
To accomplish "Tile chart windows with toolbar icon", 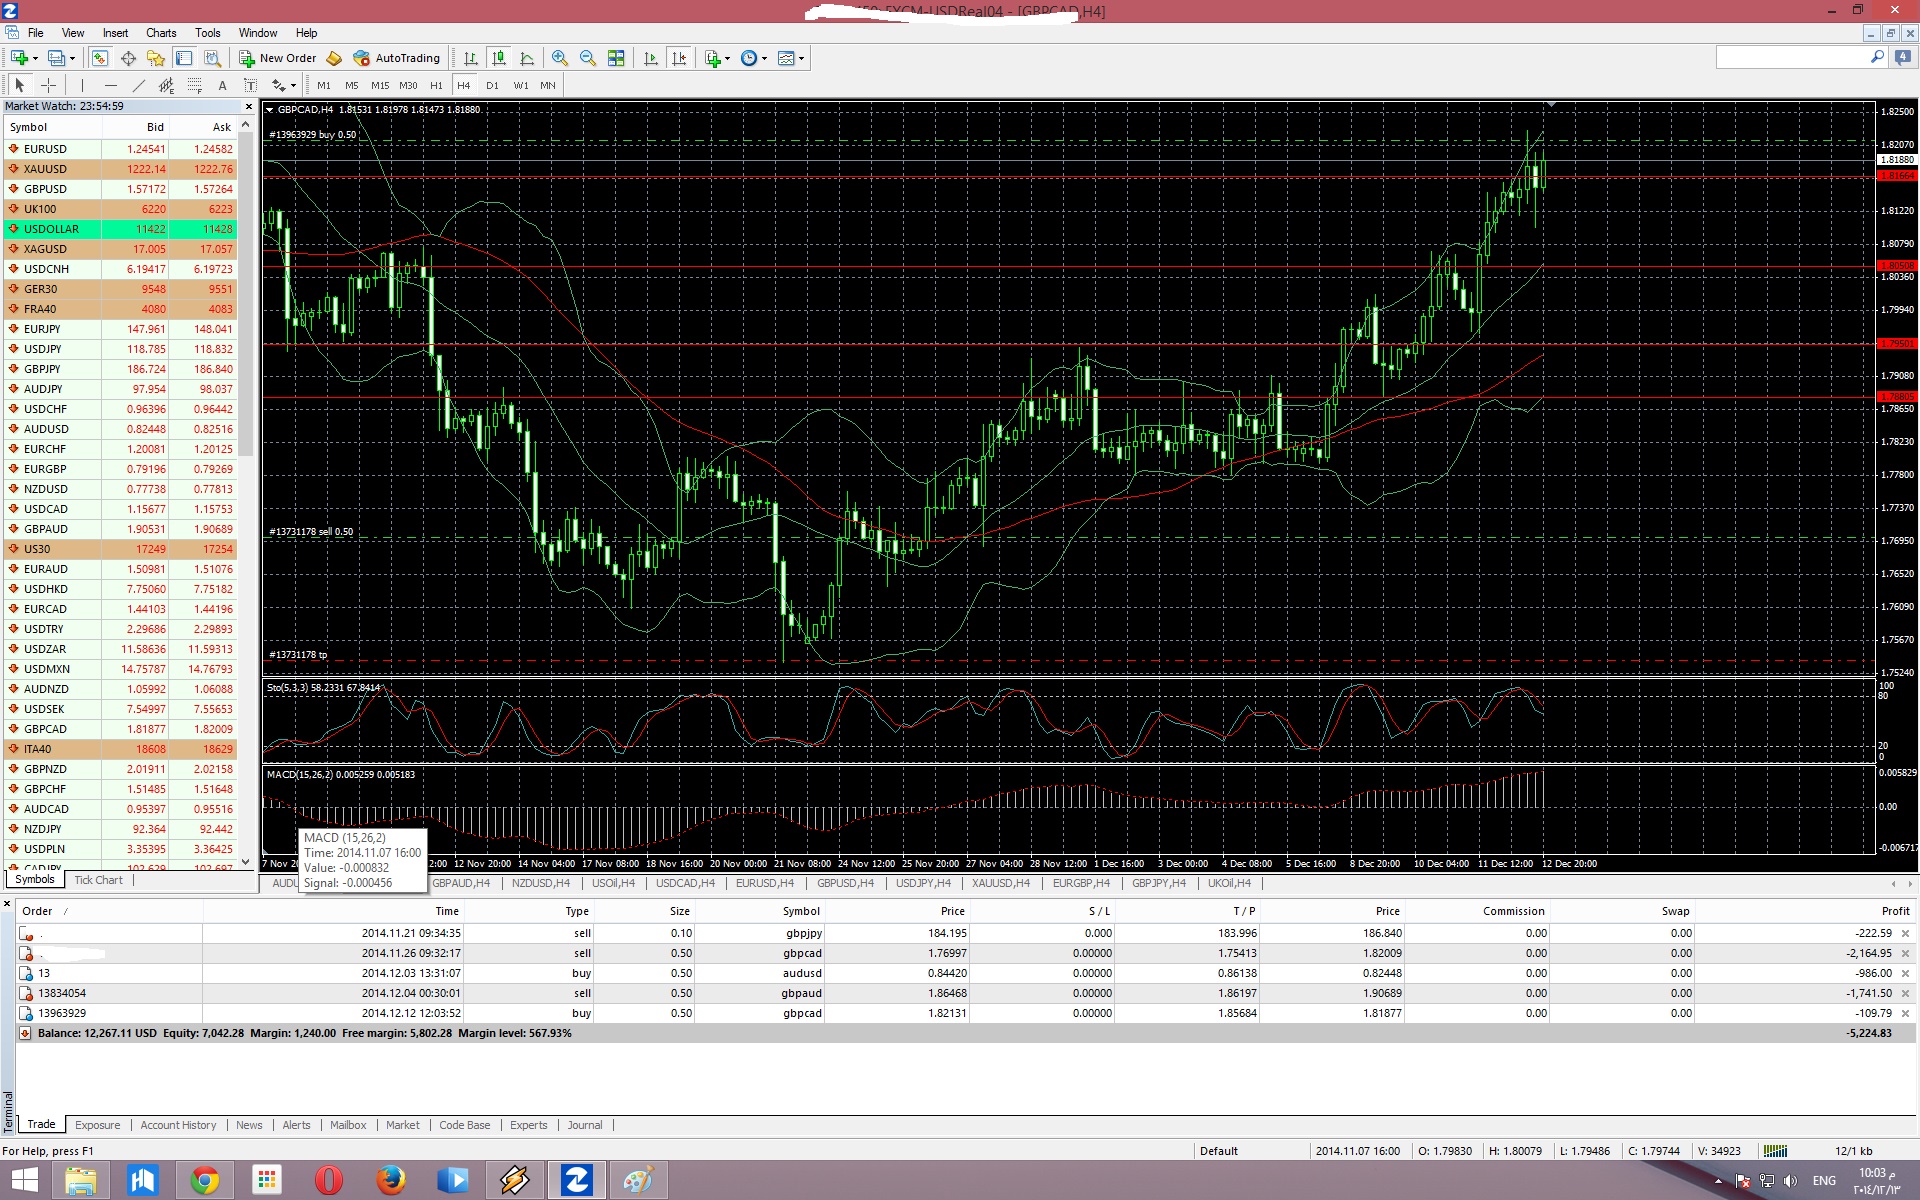I will [x=616, y=58].
